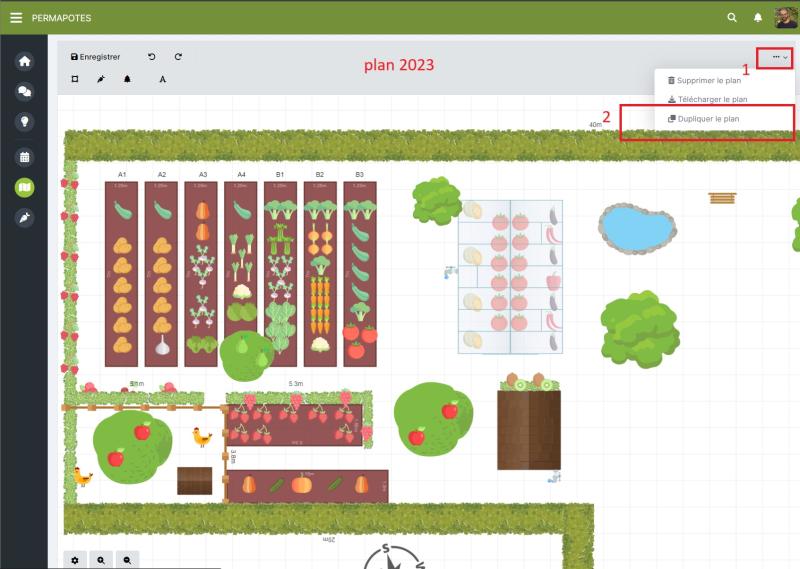Open the chat messages sidebar icon
800x569 pixels.
coord(25,91)
